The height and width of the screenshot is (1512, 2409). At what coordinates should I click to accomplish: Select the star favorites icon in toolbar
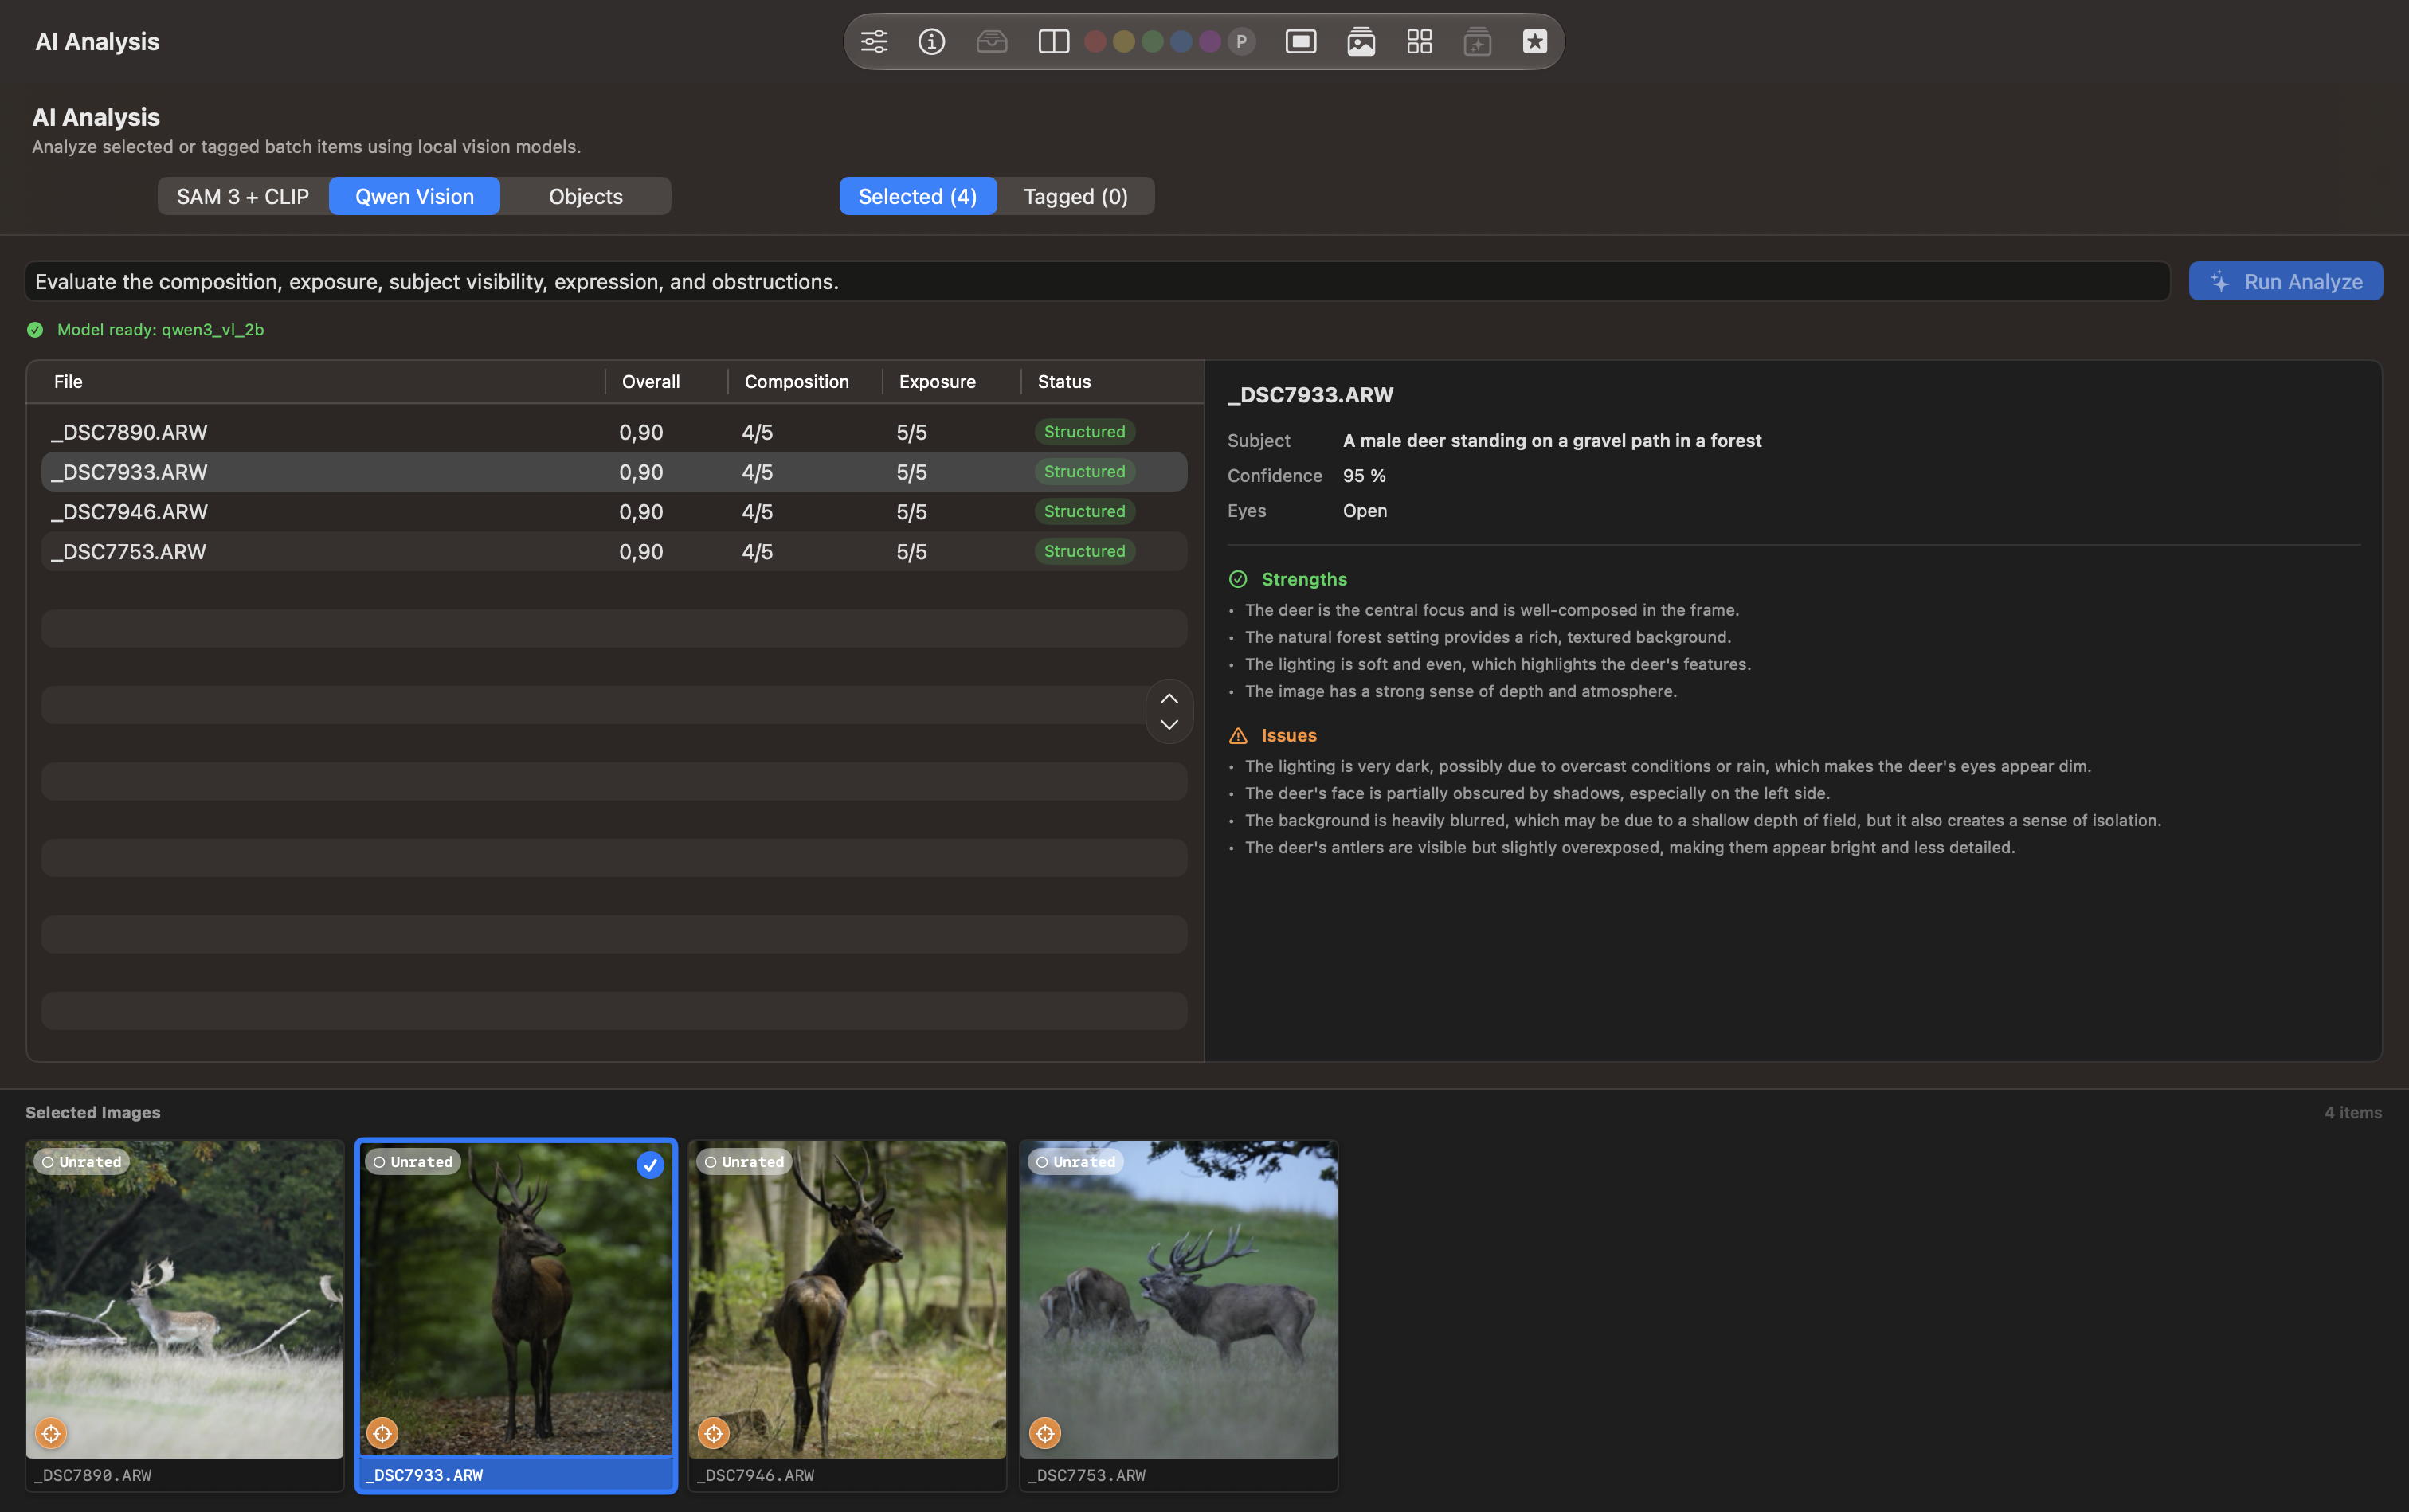click(x=1535, y=41)
